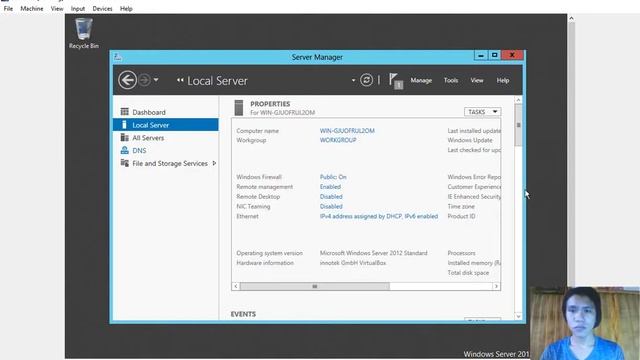Click the All Servers icon
Viewport: 640px width, 360px height.
click(124, 138)
